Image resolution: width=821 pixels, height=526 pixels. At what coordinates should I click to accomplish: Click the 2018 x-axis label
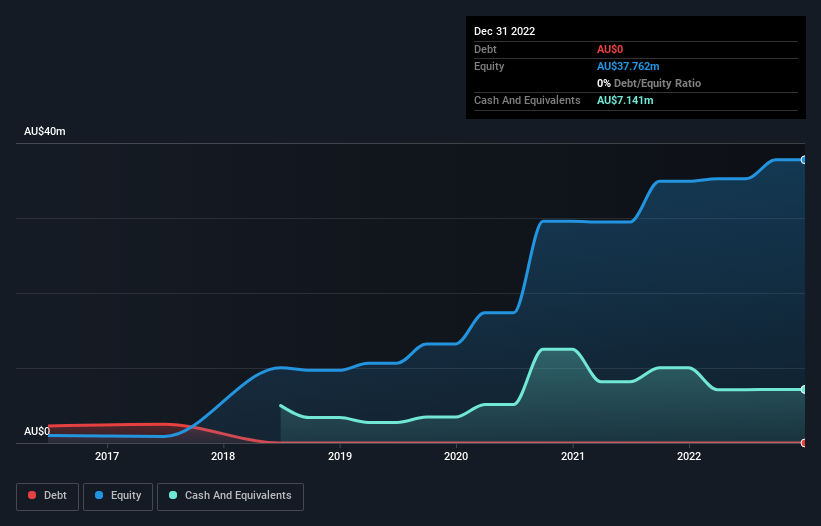(223, 456)
